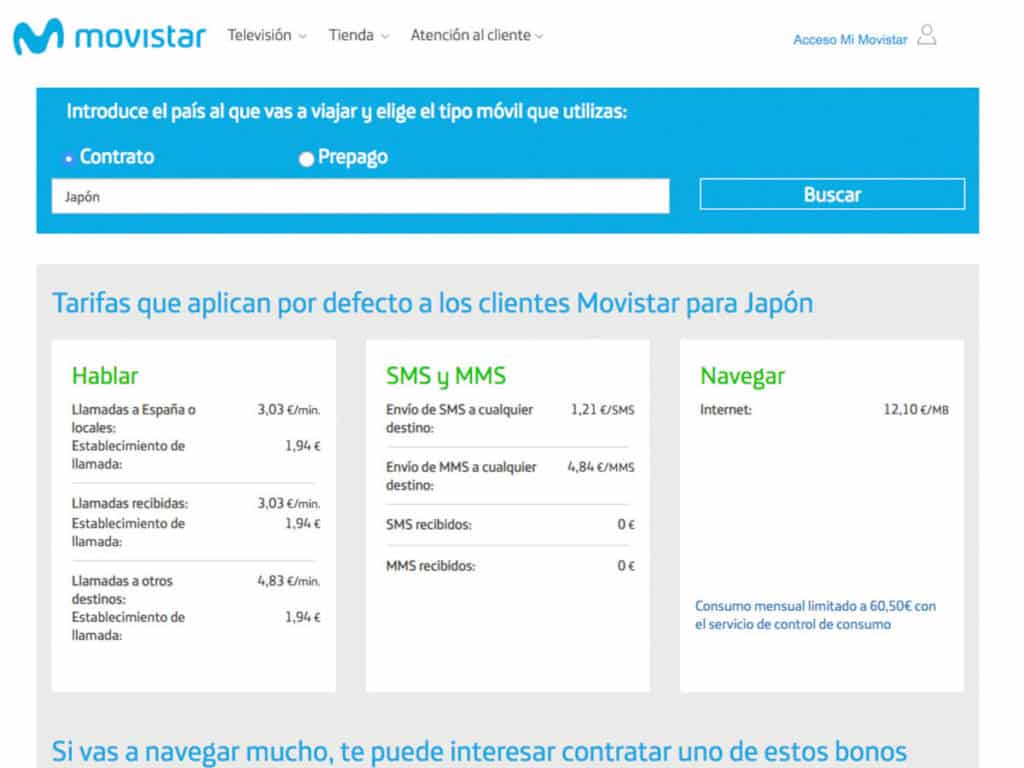
Task: Click the 'MMS recibidos:' label
Action: [430, 566]
